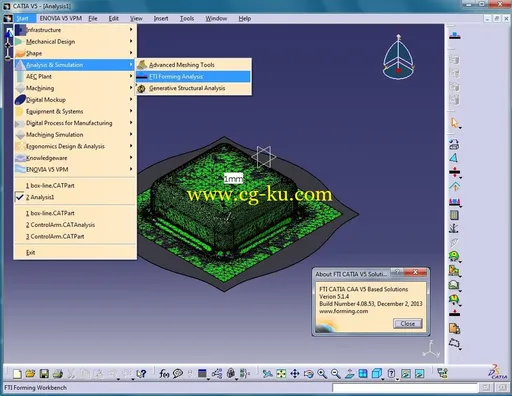Click the New document icon

[17, 374]
